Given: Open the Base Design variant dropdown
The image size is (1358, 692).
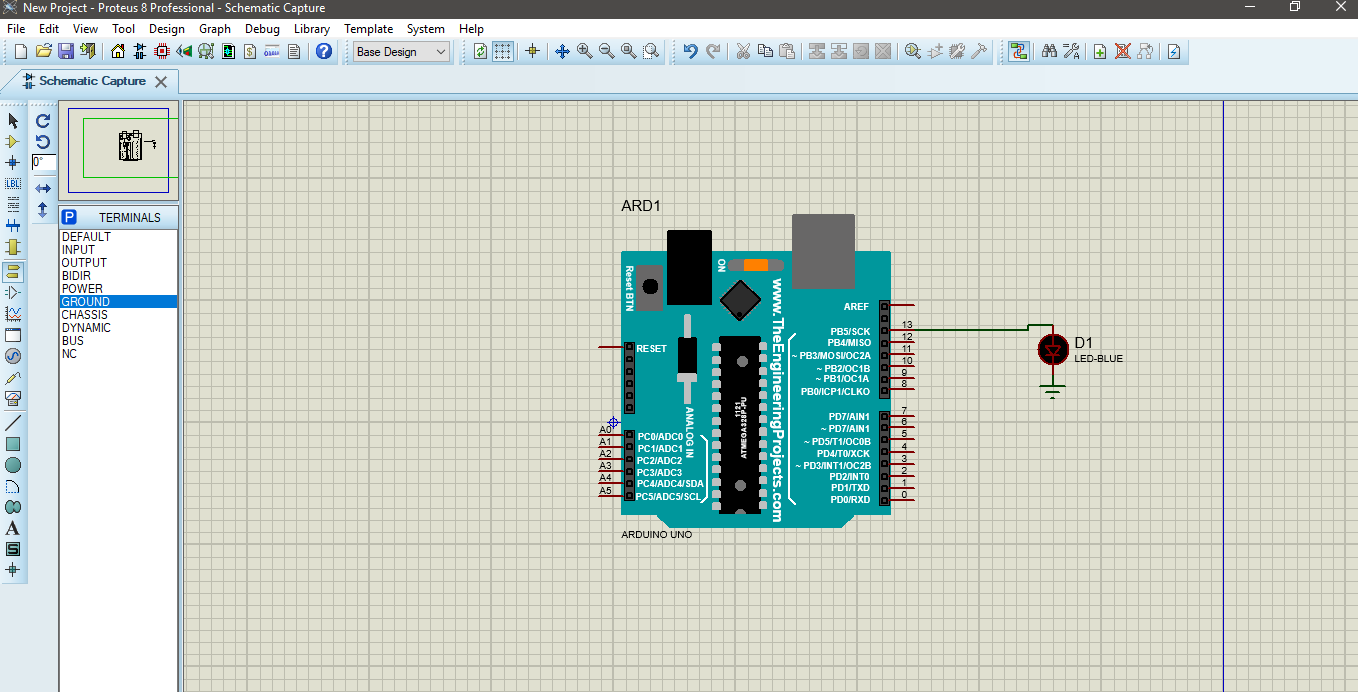Looking at the screenshot, I should [402, 52].
